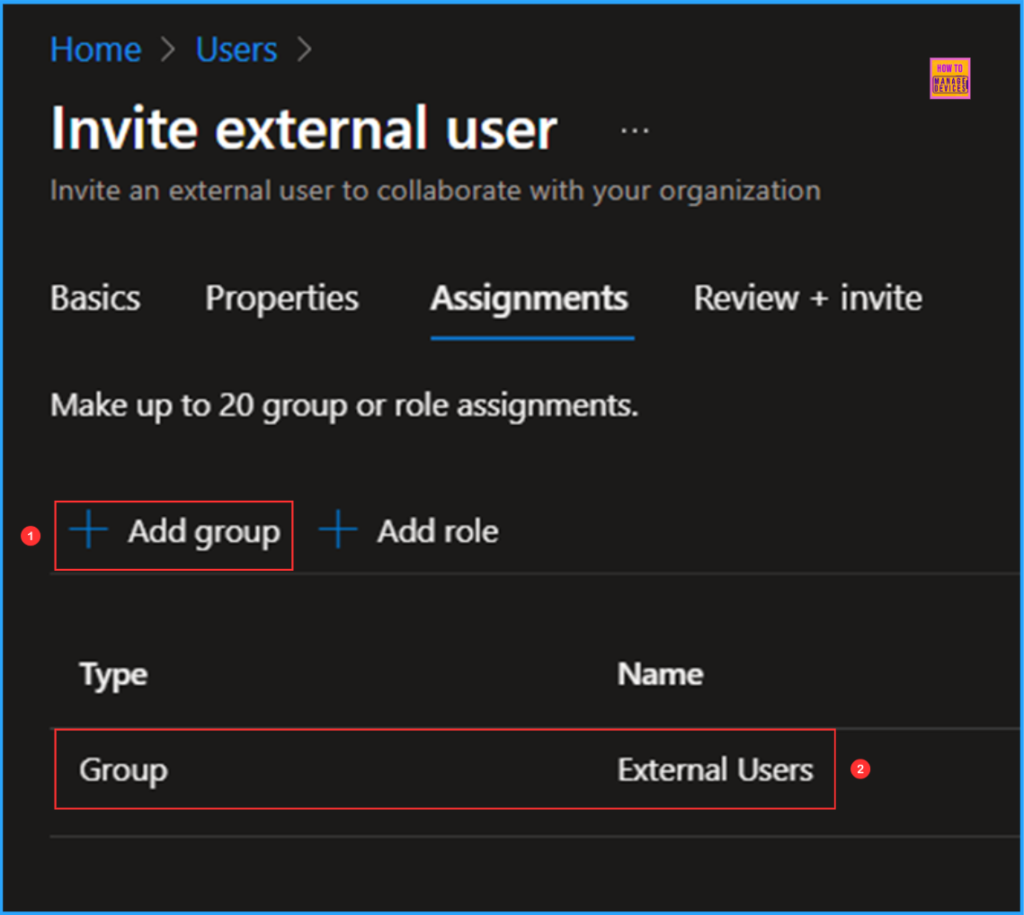The height and width of the screenshot is (915, 1024).
Task: Click the plus icon beside Add role
Action: (338, 532)
